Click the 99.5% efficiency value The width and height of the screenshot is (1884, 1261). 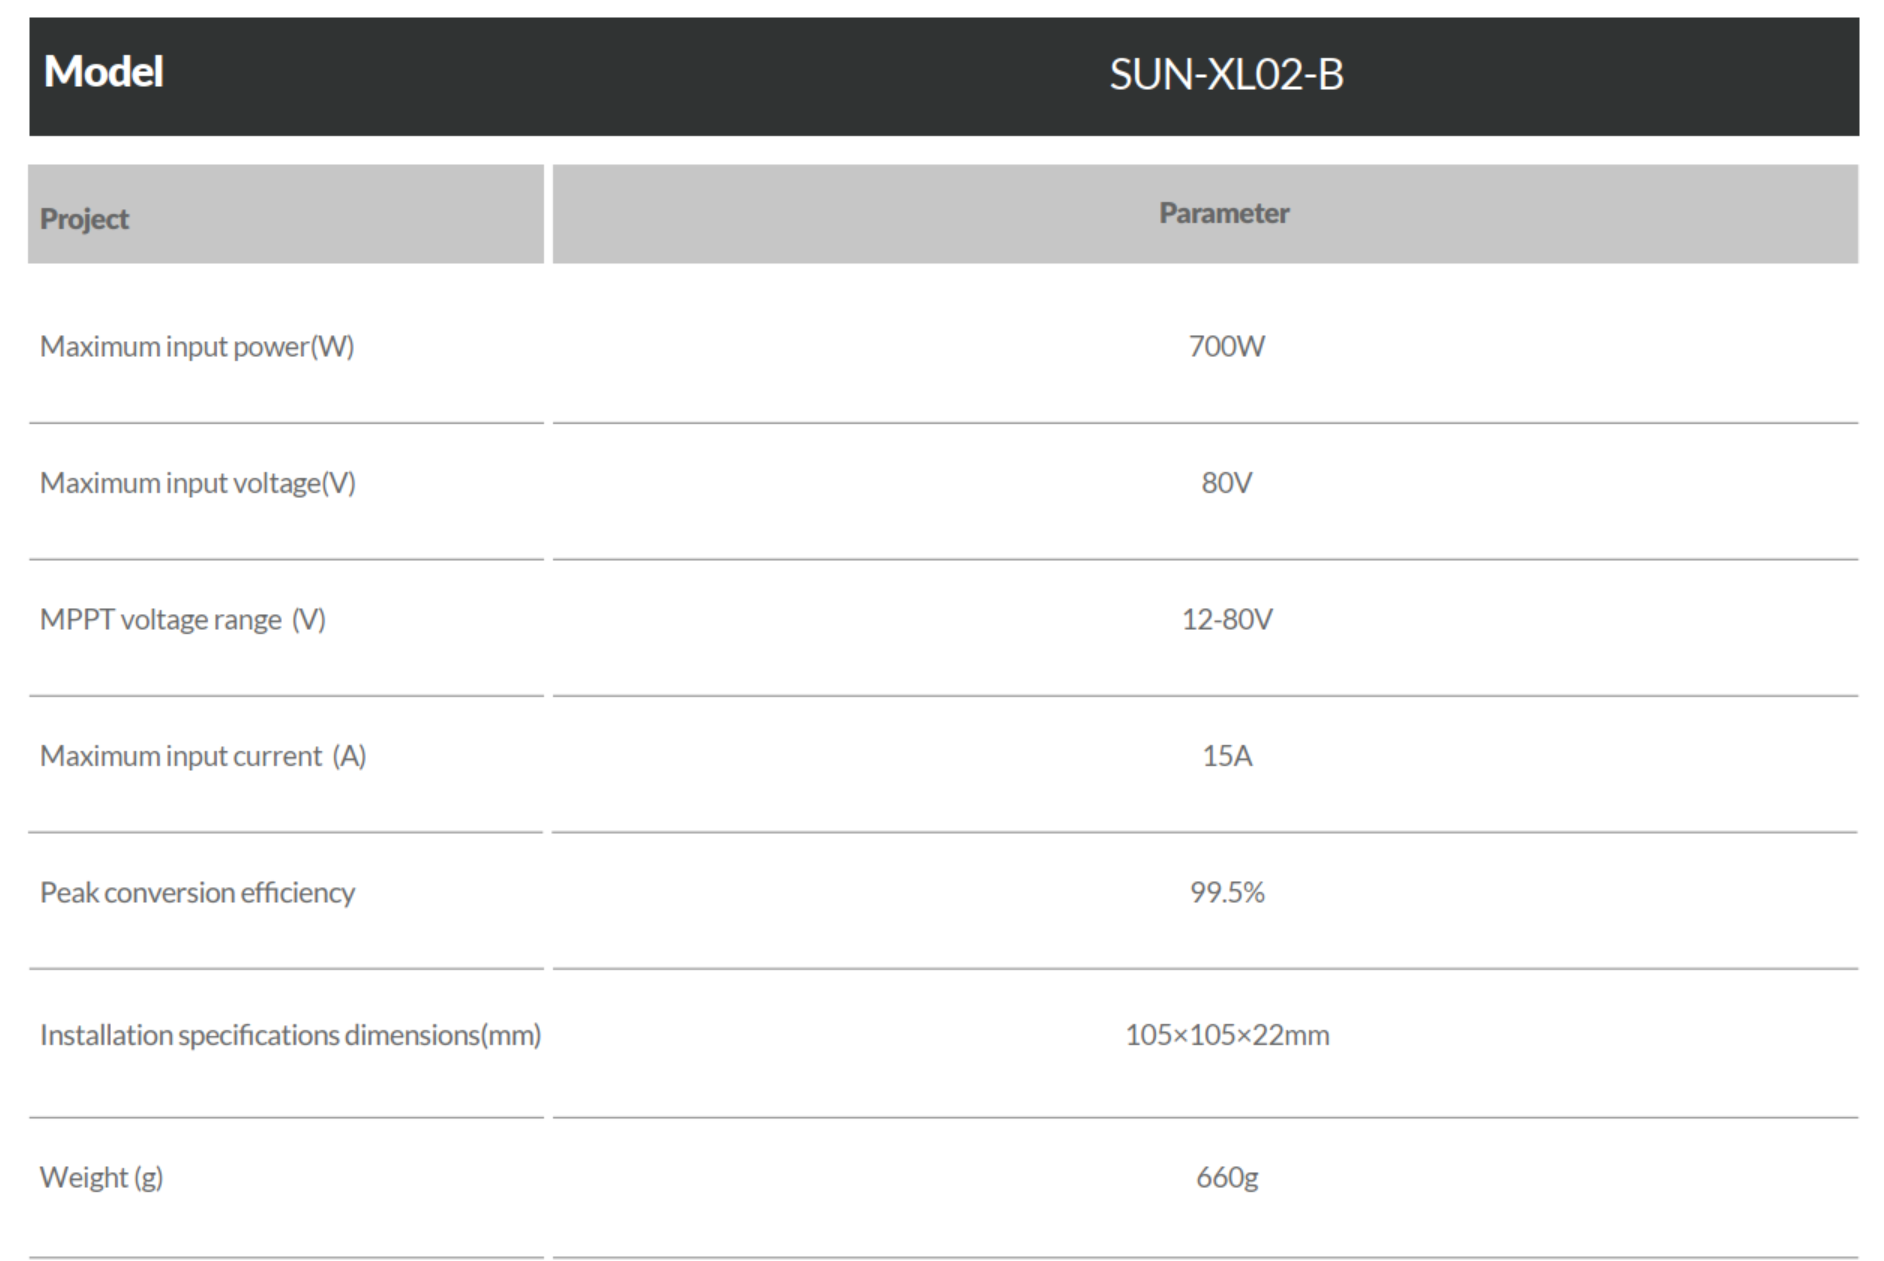(1227, 892)
